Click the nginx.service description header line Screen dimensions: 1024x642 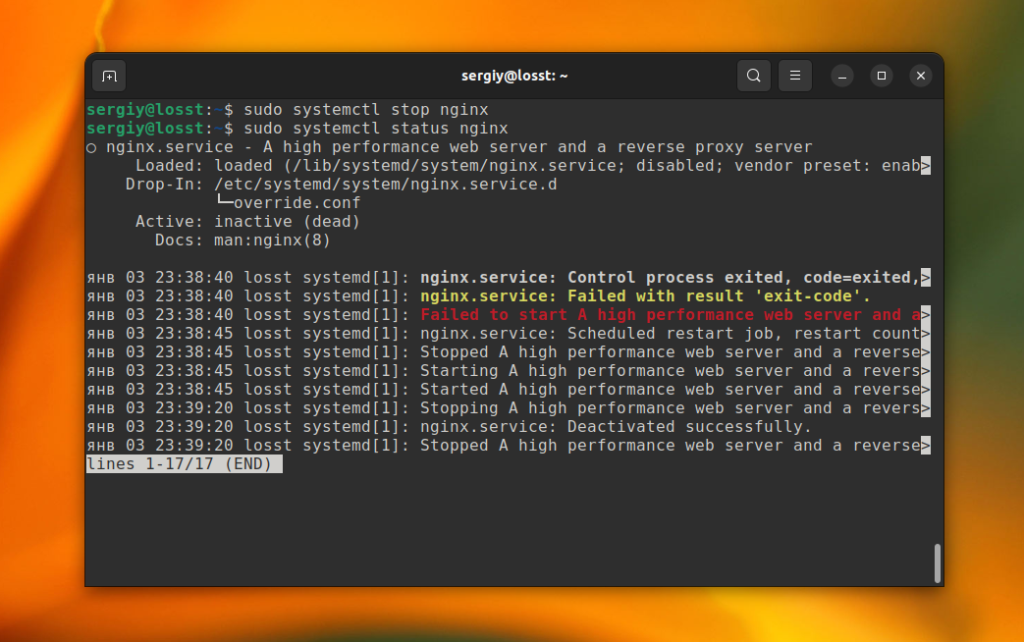tap(449, 147)
